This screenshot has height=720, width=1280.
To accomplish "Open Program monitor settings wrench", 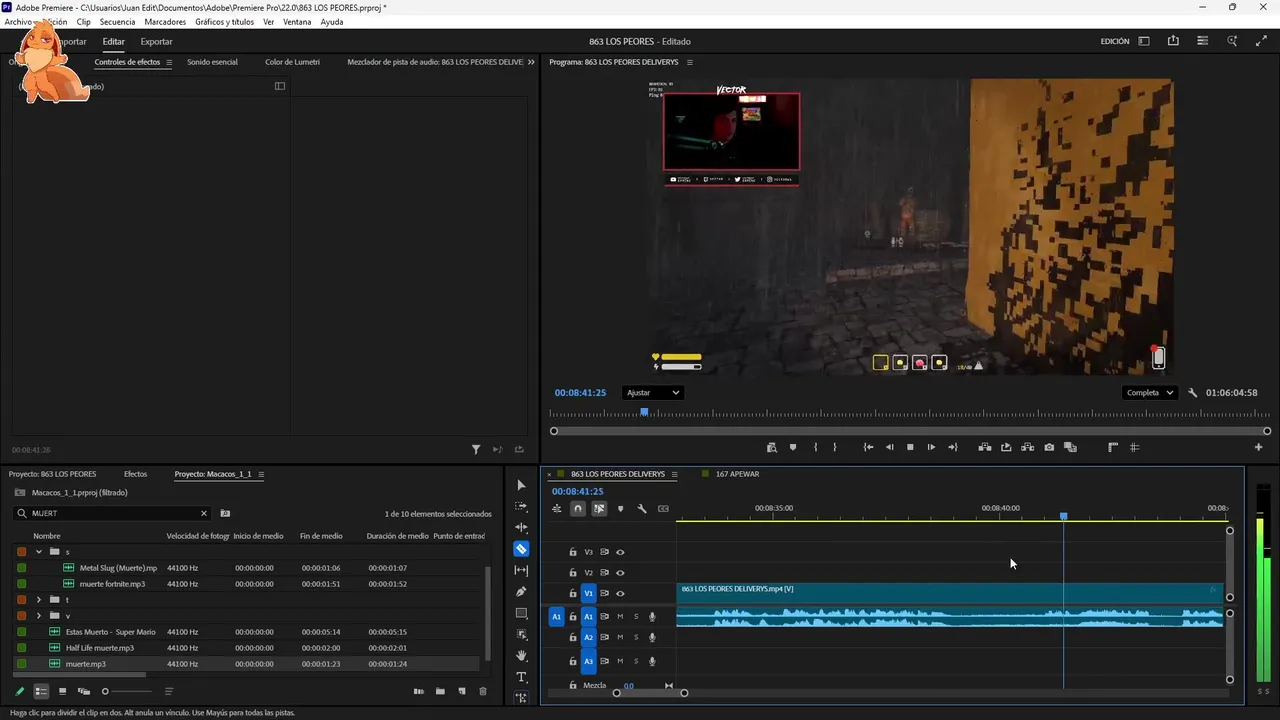I will click(1193, 393).
